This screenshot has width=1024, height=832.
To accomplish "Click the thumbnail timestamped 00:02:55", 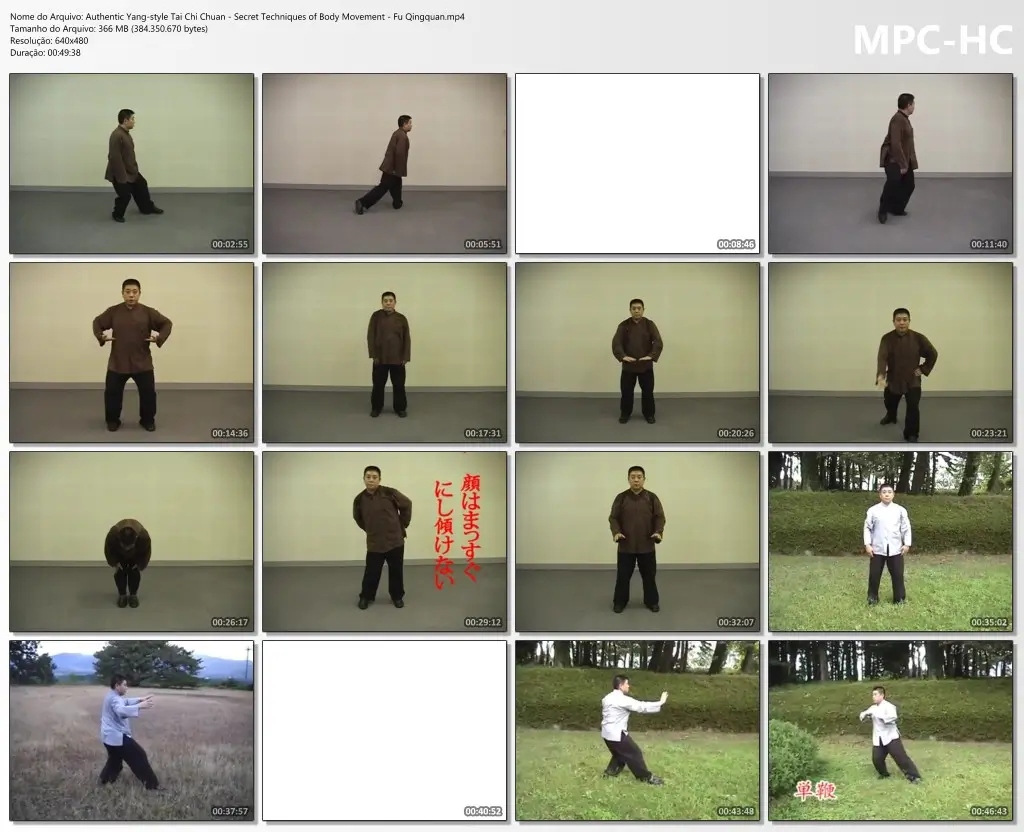I will point(131,163).
